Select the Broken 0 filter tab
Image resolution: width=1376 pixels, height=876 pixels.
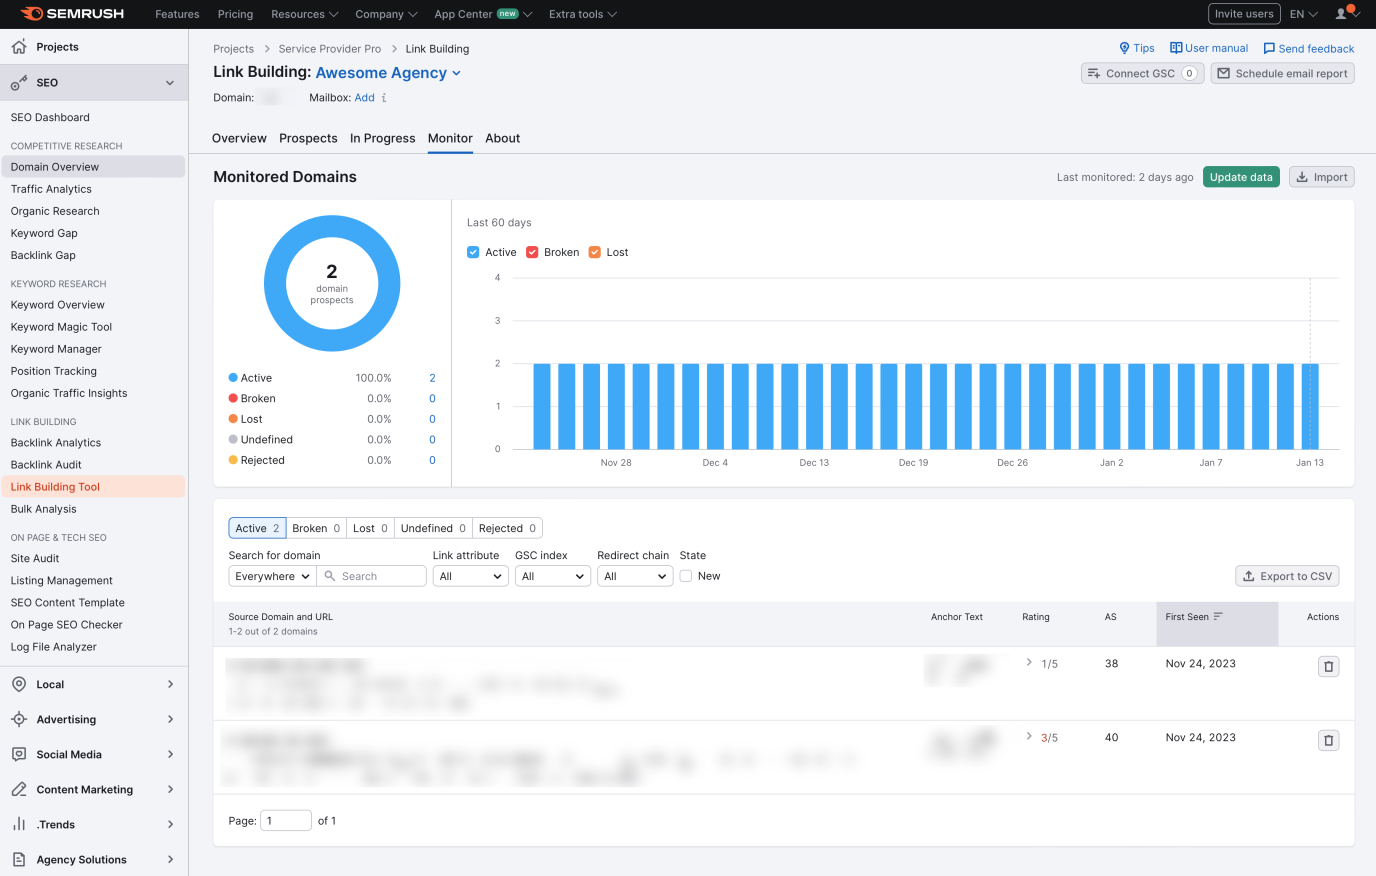point(316,528)
